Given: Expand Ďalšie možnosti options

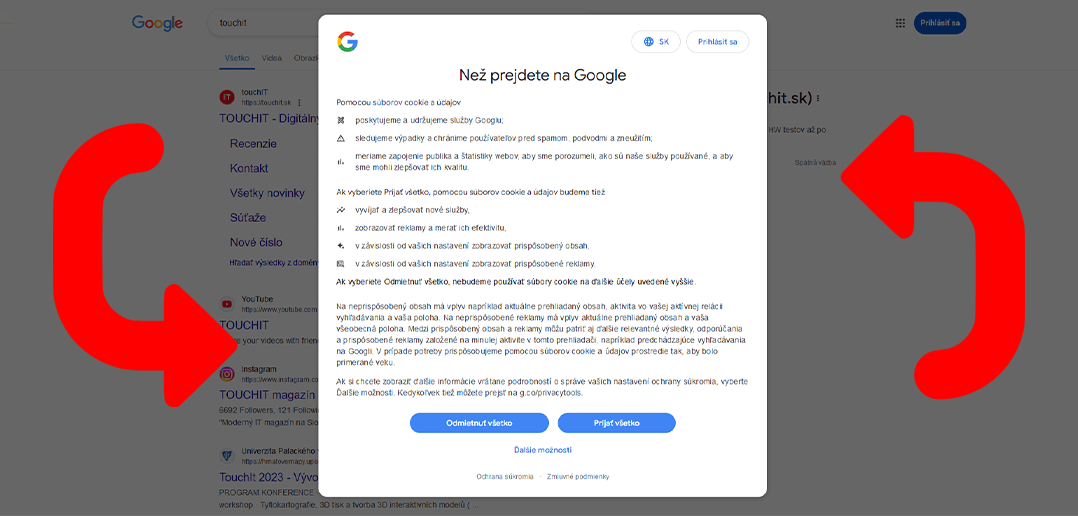Looking at the screenshot, I should click(x=543, y=450).
